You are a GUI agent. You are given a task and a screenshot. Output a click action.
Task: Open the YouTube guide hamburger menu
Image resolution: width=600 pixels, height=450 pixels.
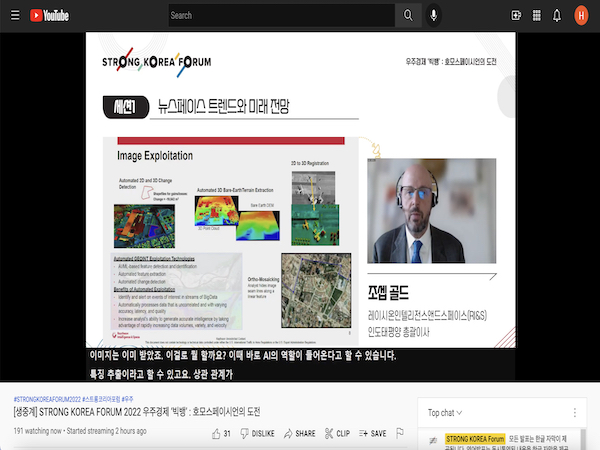coord(15,15)
